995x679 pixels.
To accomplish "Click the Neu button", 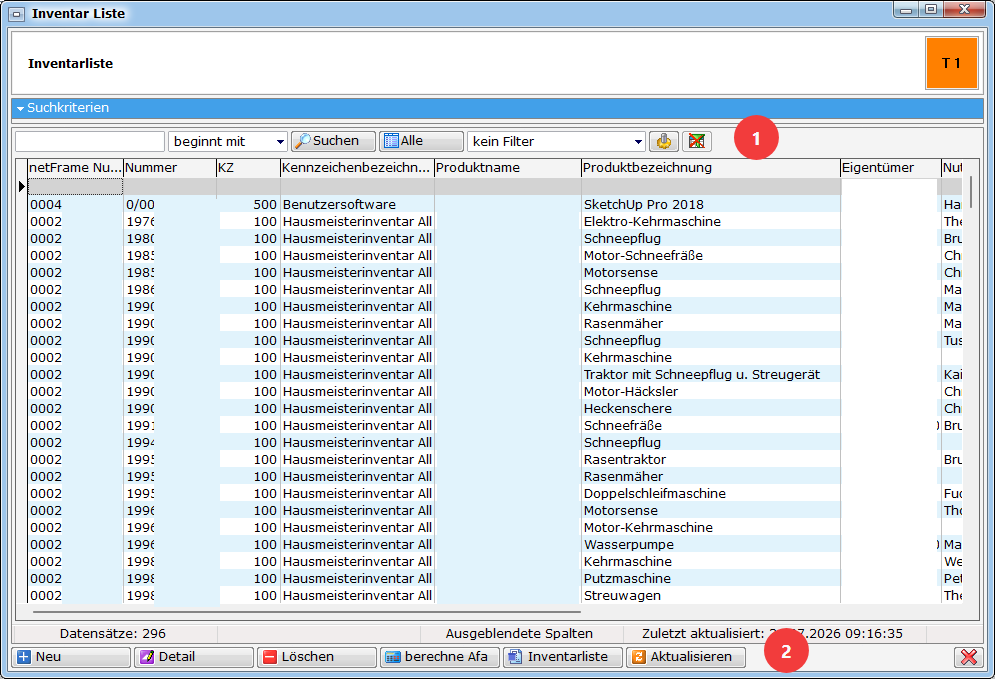I will (x=71, y=657).
